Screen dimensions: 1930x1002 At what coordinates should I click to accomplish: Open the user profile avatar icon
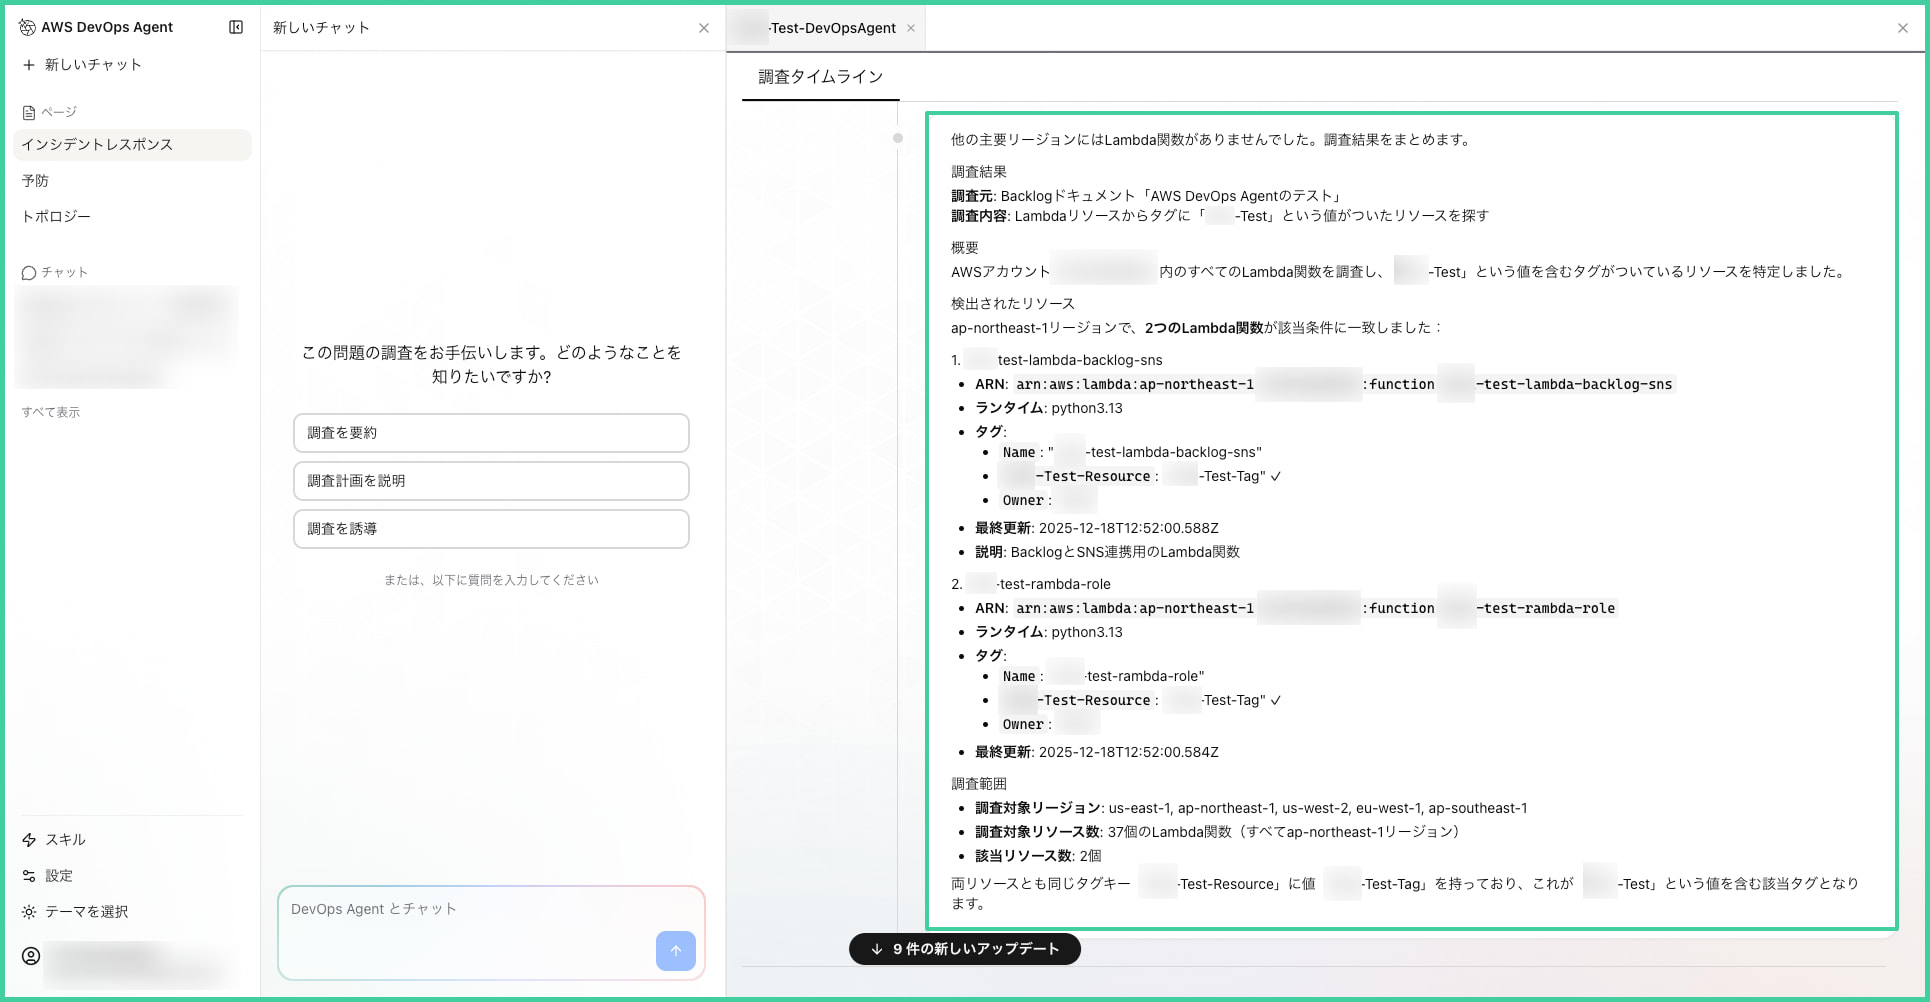(31, 956)
